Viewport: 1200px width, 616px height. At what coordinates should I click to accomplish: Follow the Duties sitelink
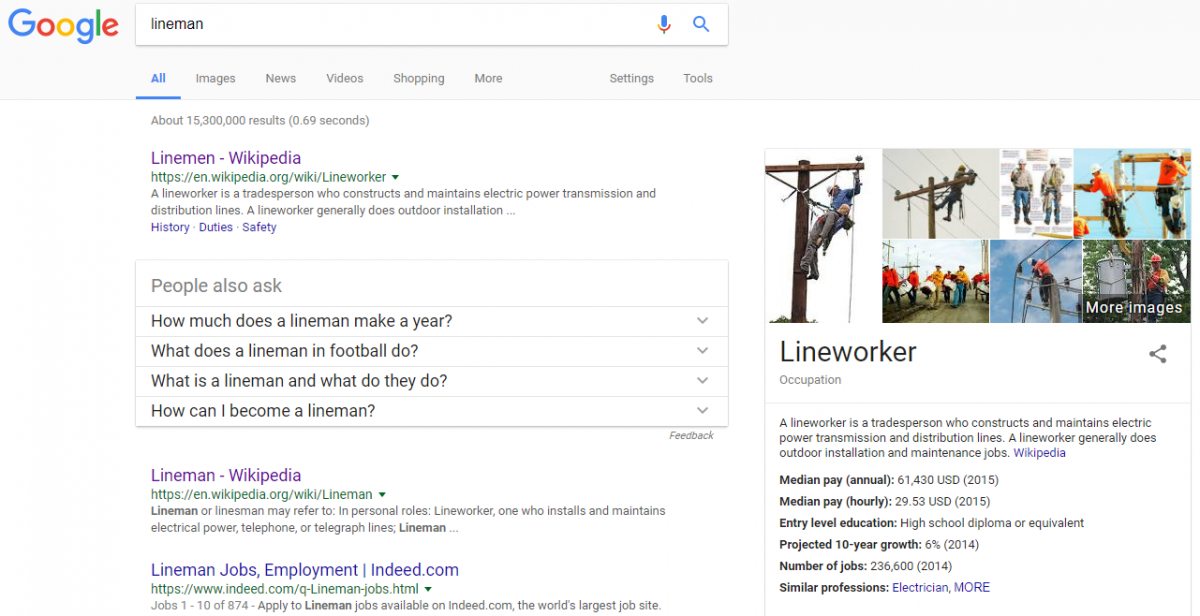pyautogui.click(x=216, y=227)
